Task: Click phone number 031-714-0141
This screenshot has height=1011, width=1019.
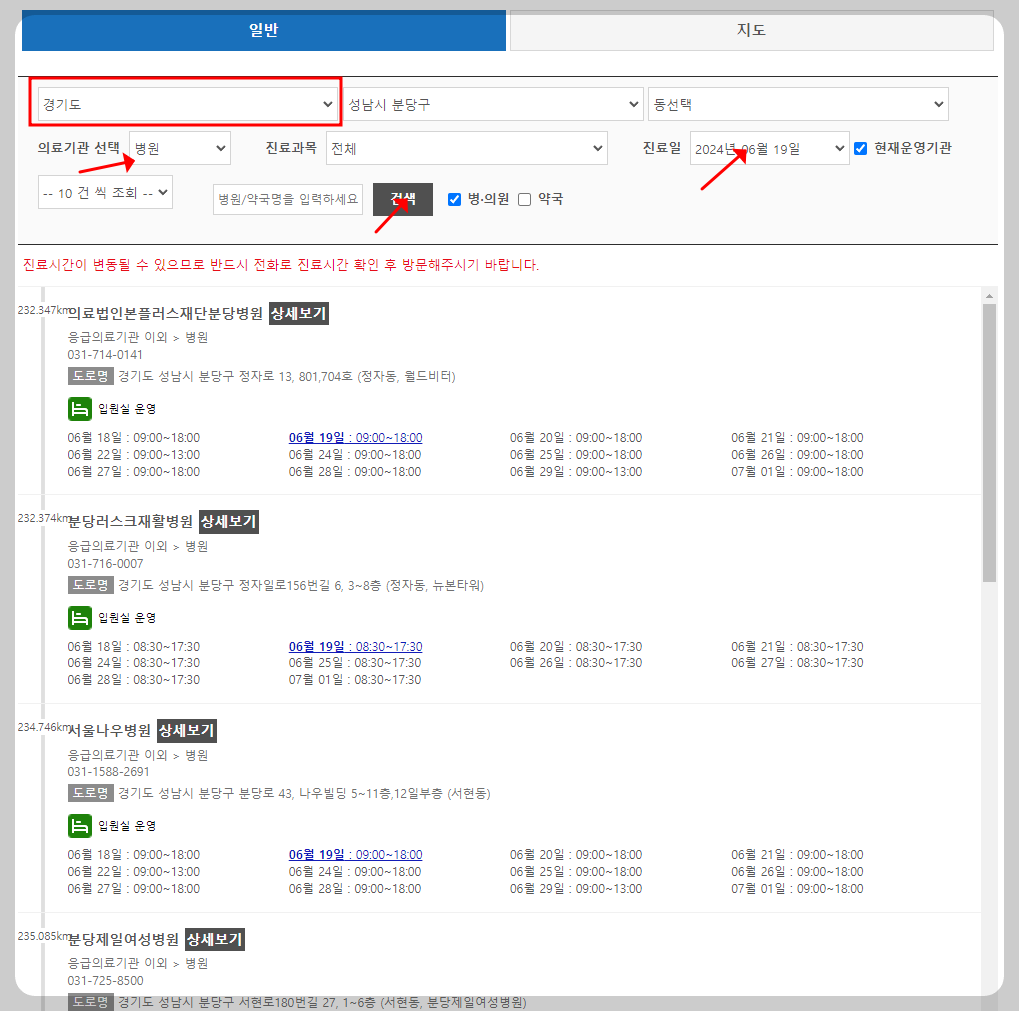Action: tap(105, 355)
